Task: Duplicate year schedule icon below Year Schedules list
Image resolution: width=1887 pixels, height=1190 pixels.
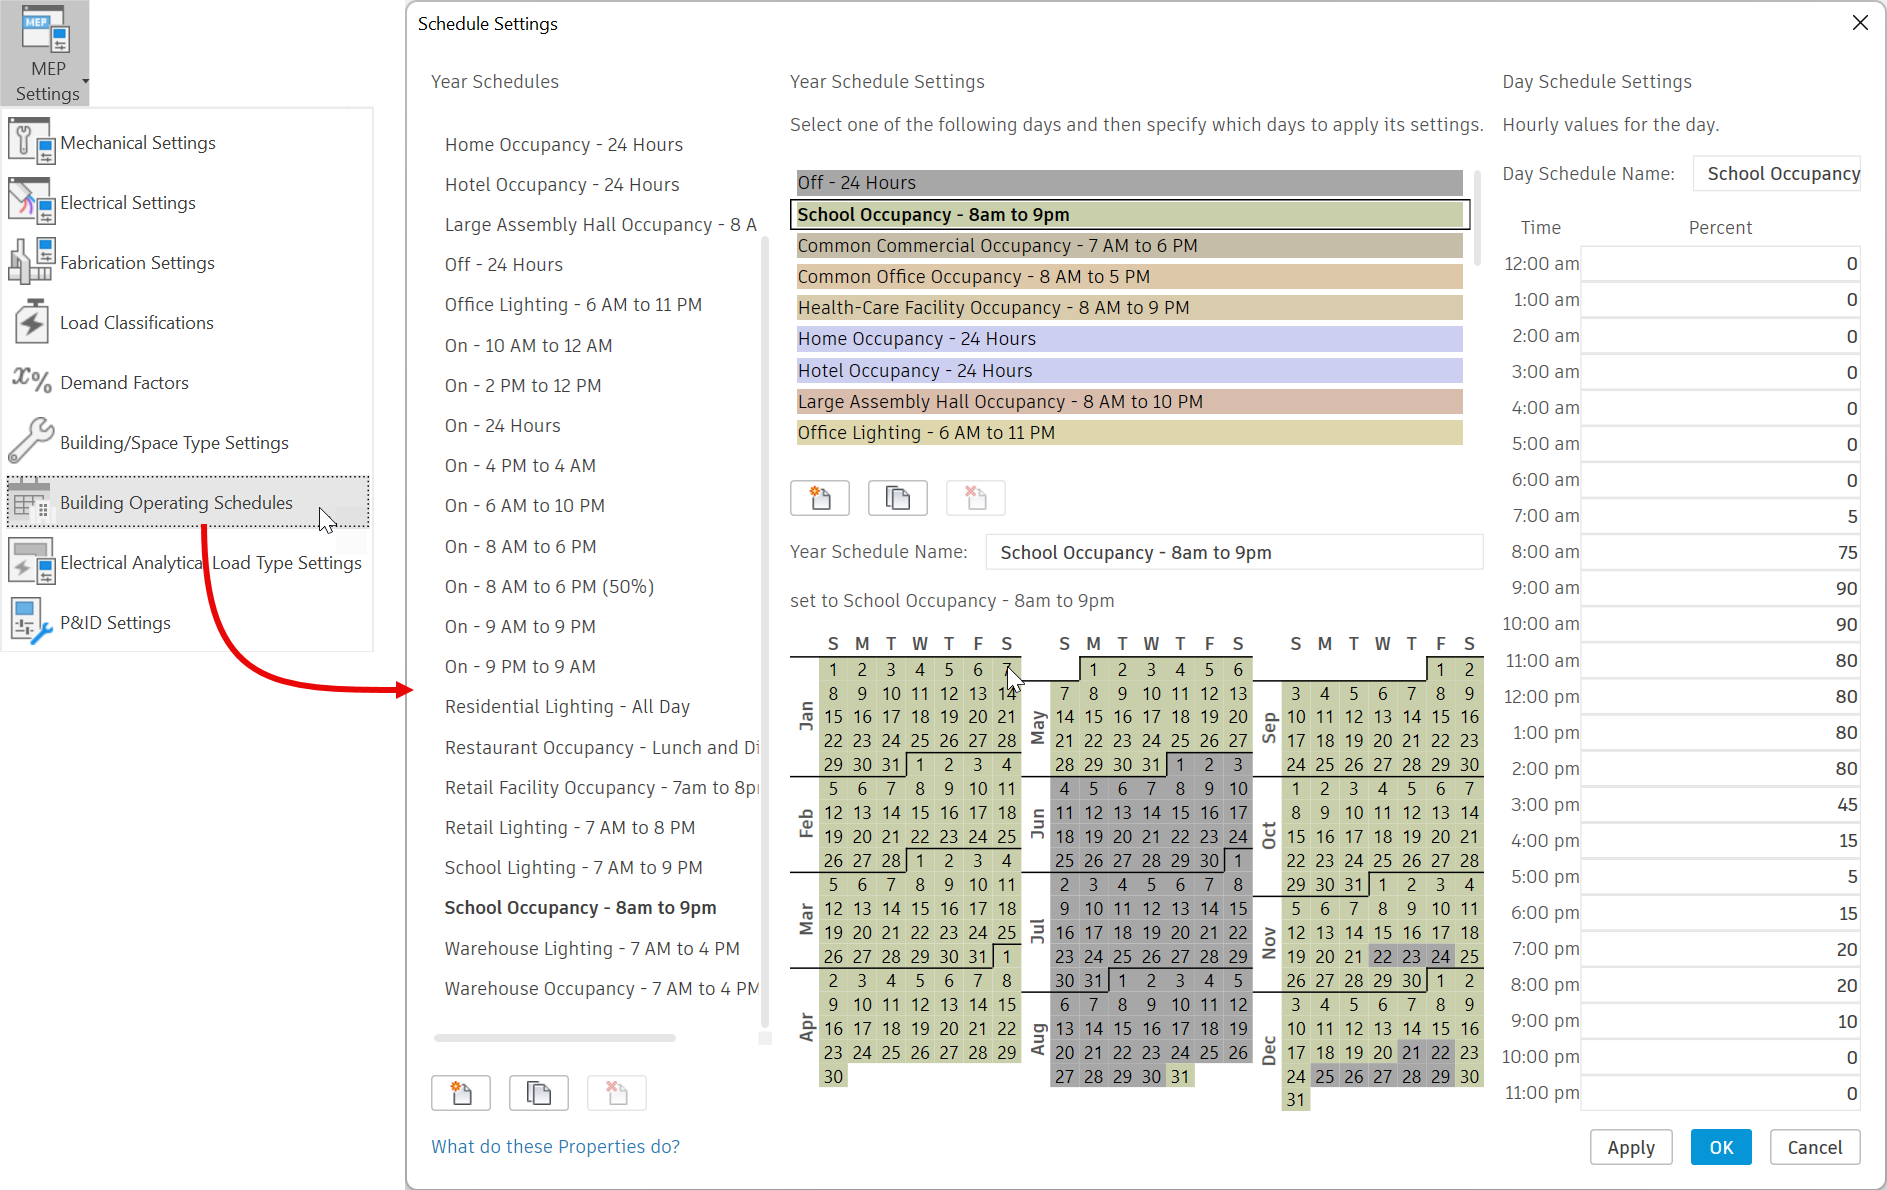Action: click(539, 1093)
